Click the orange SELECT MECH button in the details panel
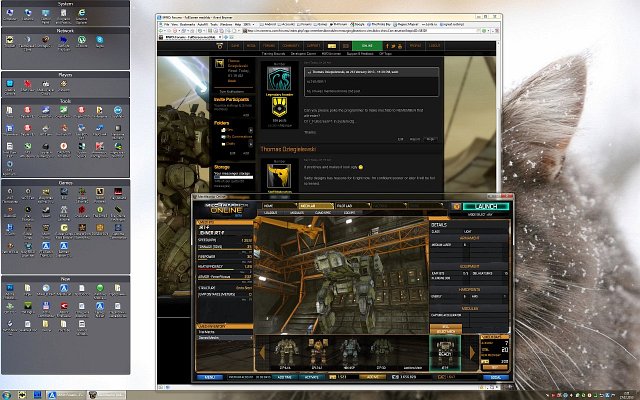The height and width of the screenshot is (400, 640). pos(446,329)
